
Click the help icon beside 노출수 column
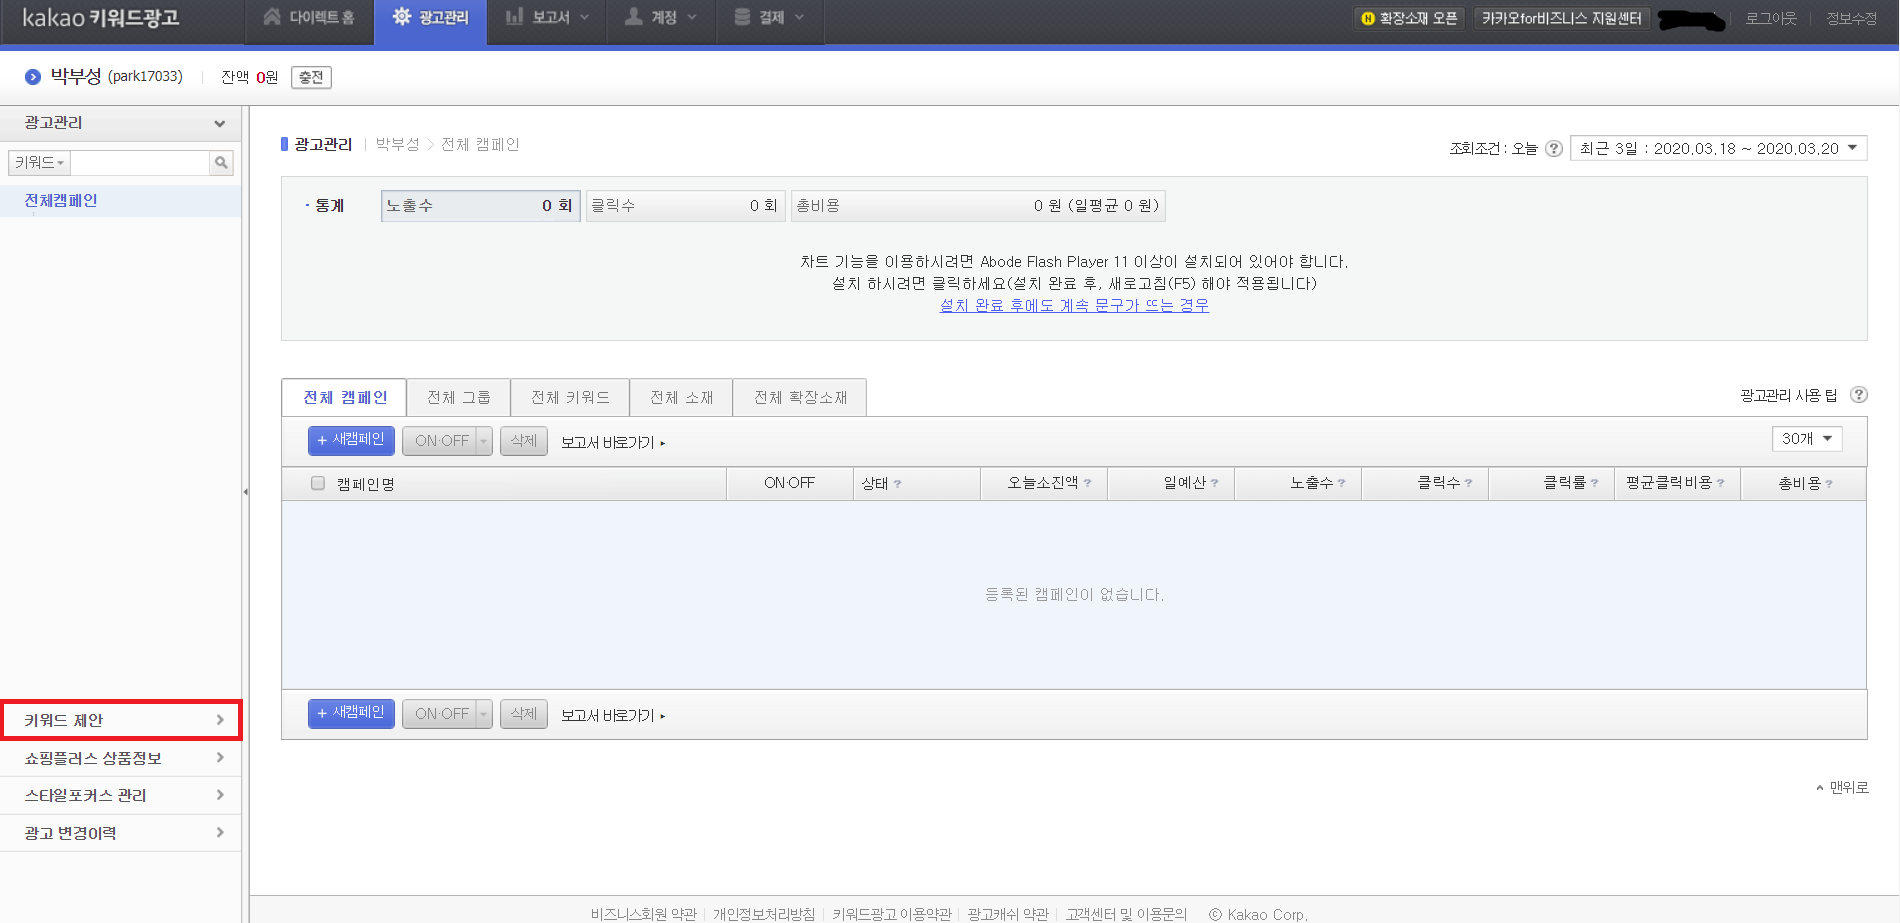[1341, 483]
